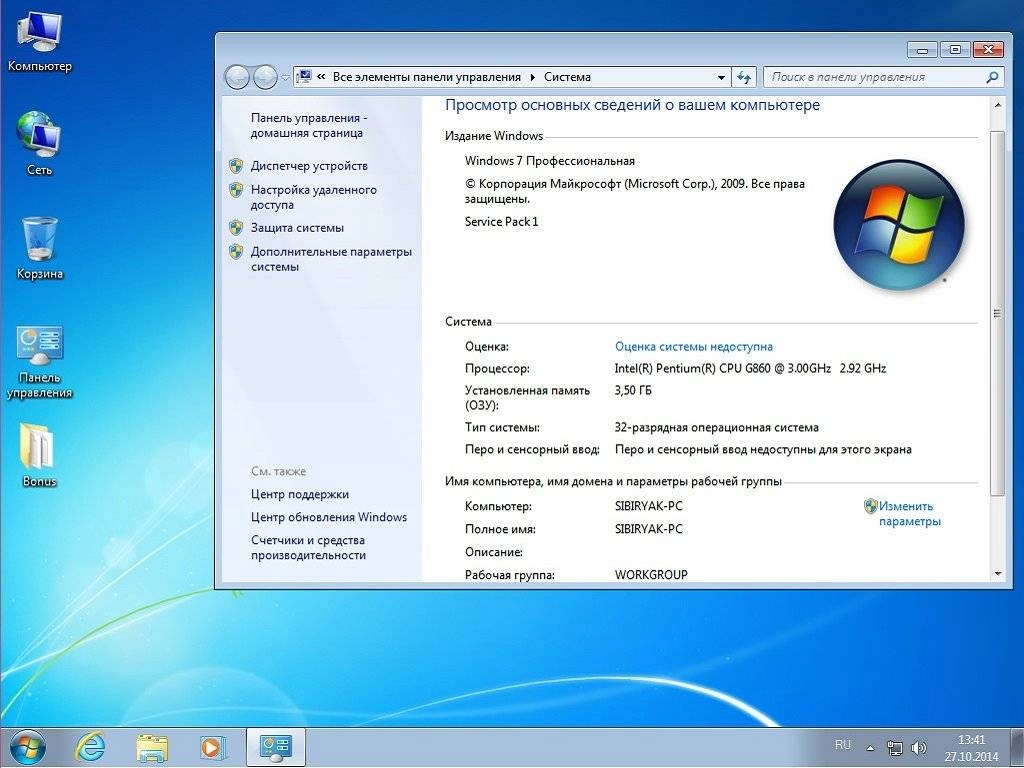Click the scrollbar up arrow
The height and width of the screenshot is (768, 1024).
point(997,105)
